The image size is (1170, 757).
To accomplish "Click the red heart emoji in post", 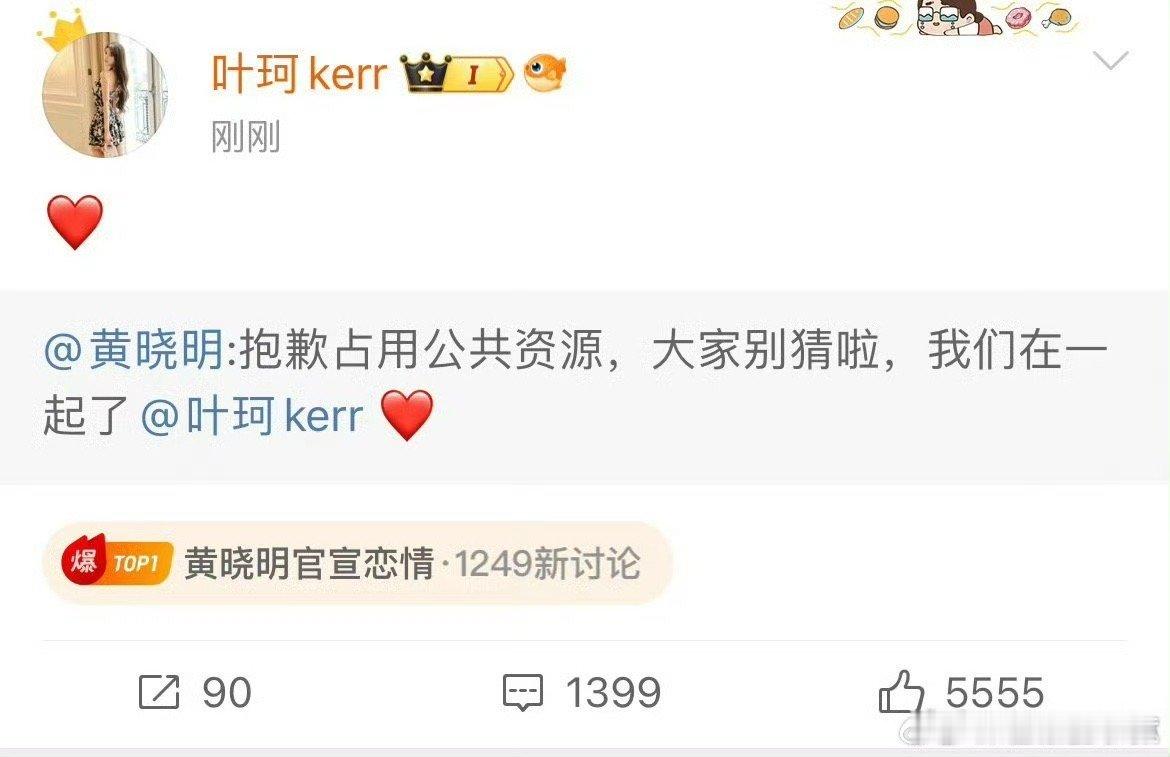I will pyautogui.click(x=75, y=222).
